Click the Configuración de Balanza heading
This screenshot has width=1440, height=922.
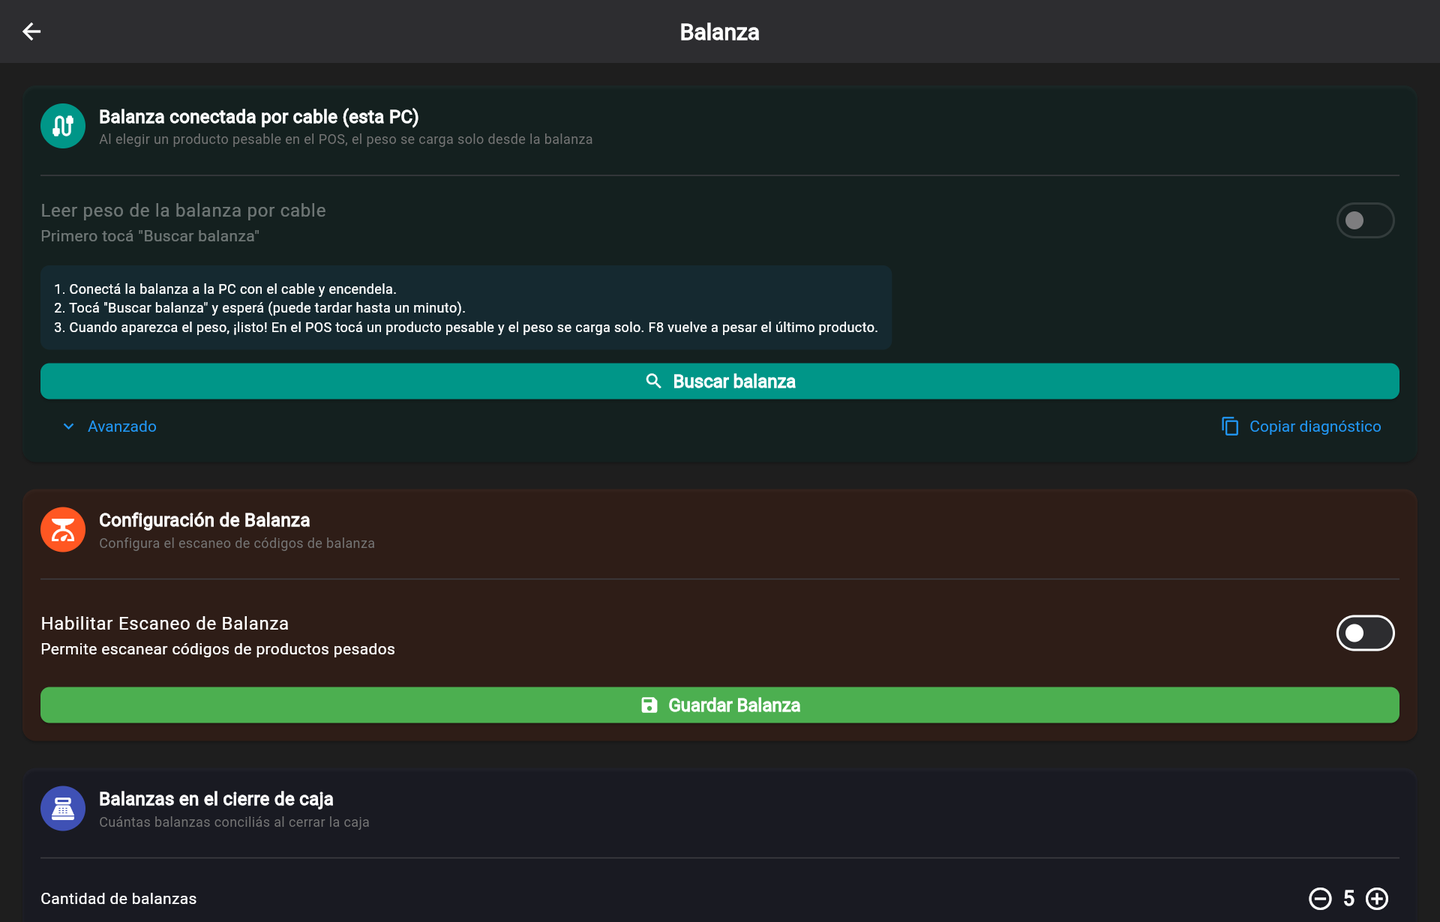[204, 520]
